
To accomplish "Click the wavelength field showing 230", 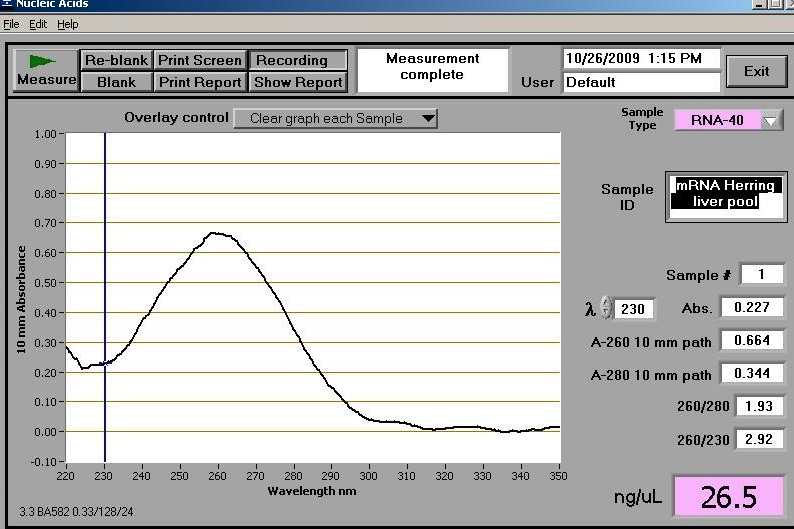I will (x=634, y=309).
